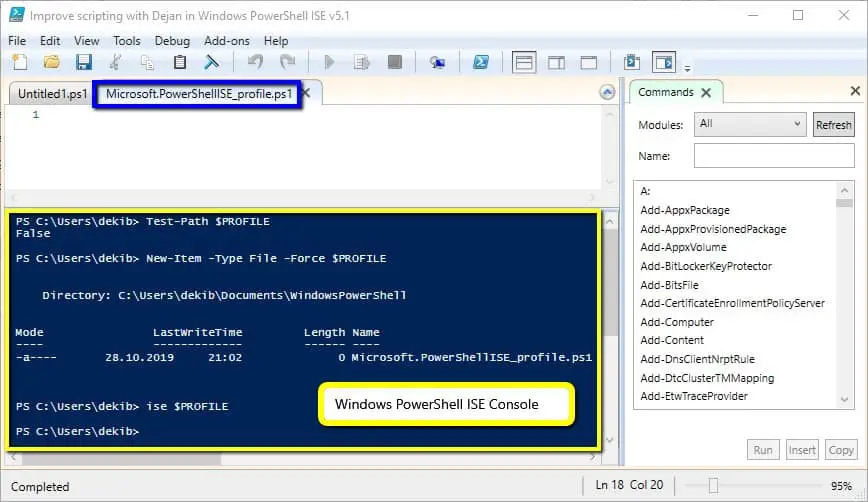This screenshot has width=868, height=502.
Task: Click the Cut scissors icon
Action: (116, 62)
